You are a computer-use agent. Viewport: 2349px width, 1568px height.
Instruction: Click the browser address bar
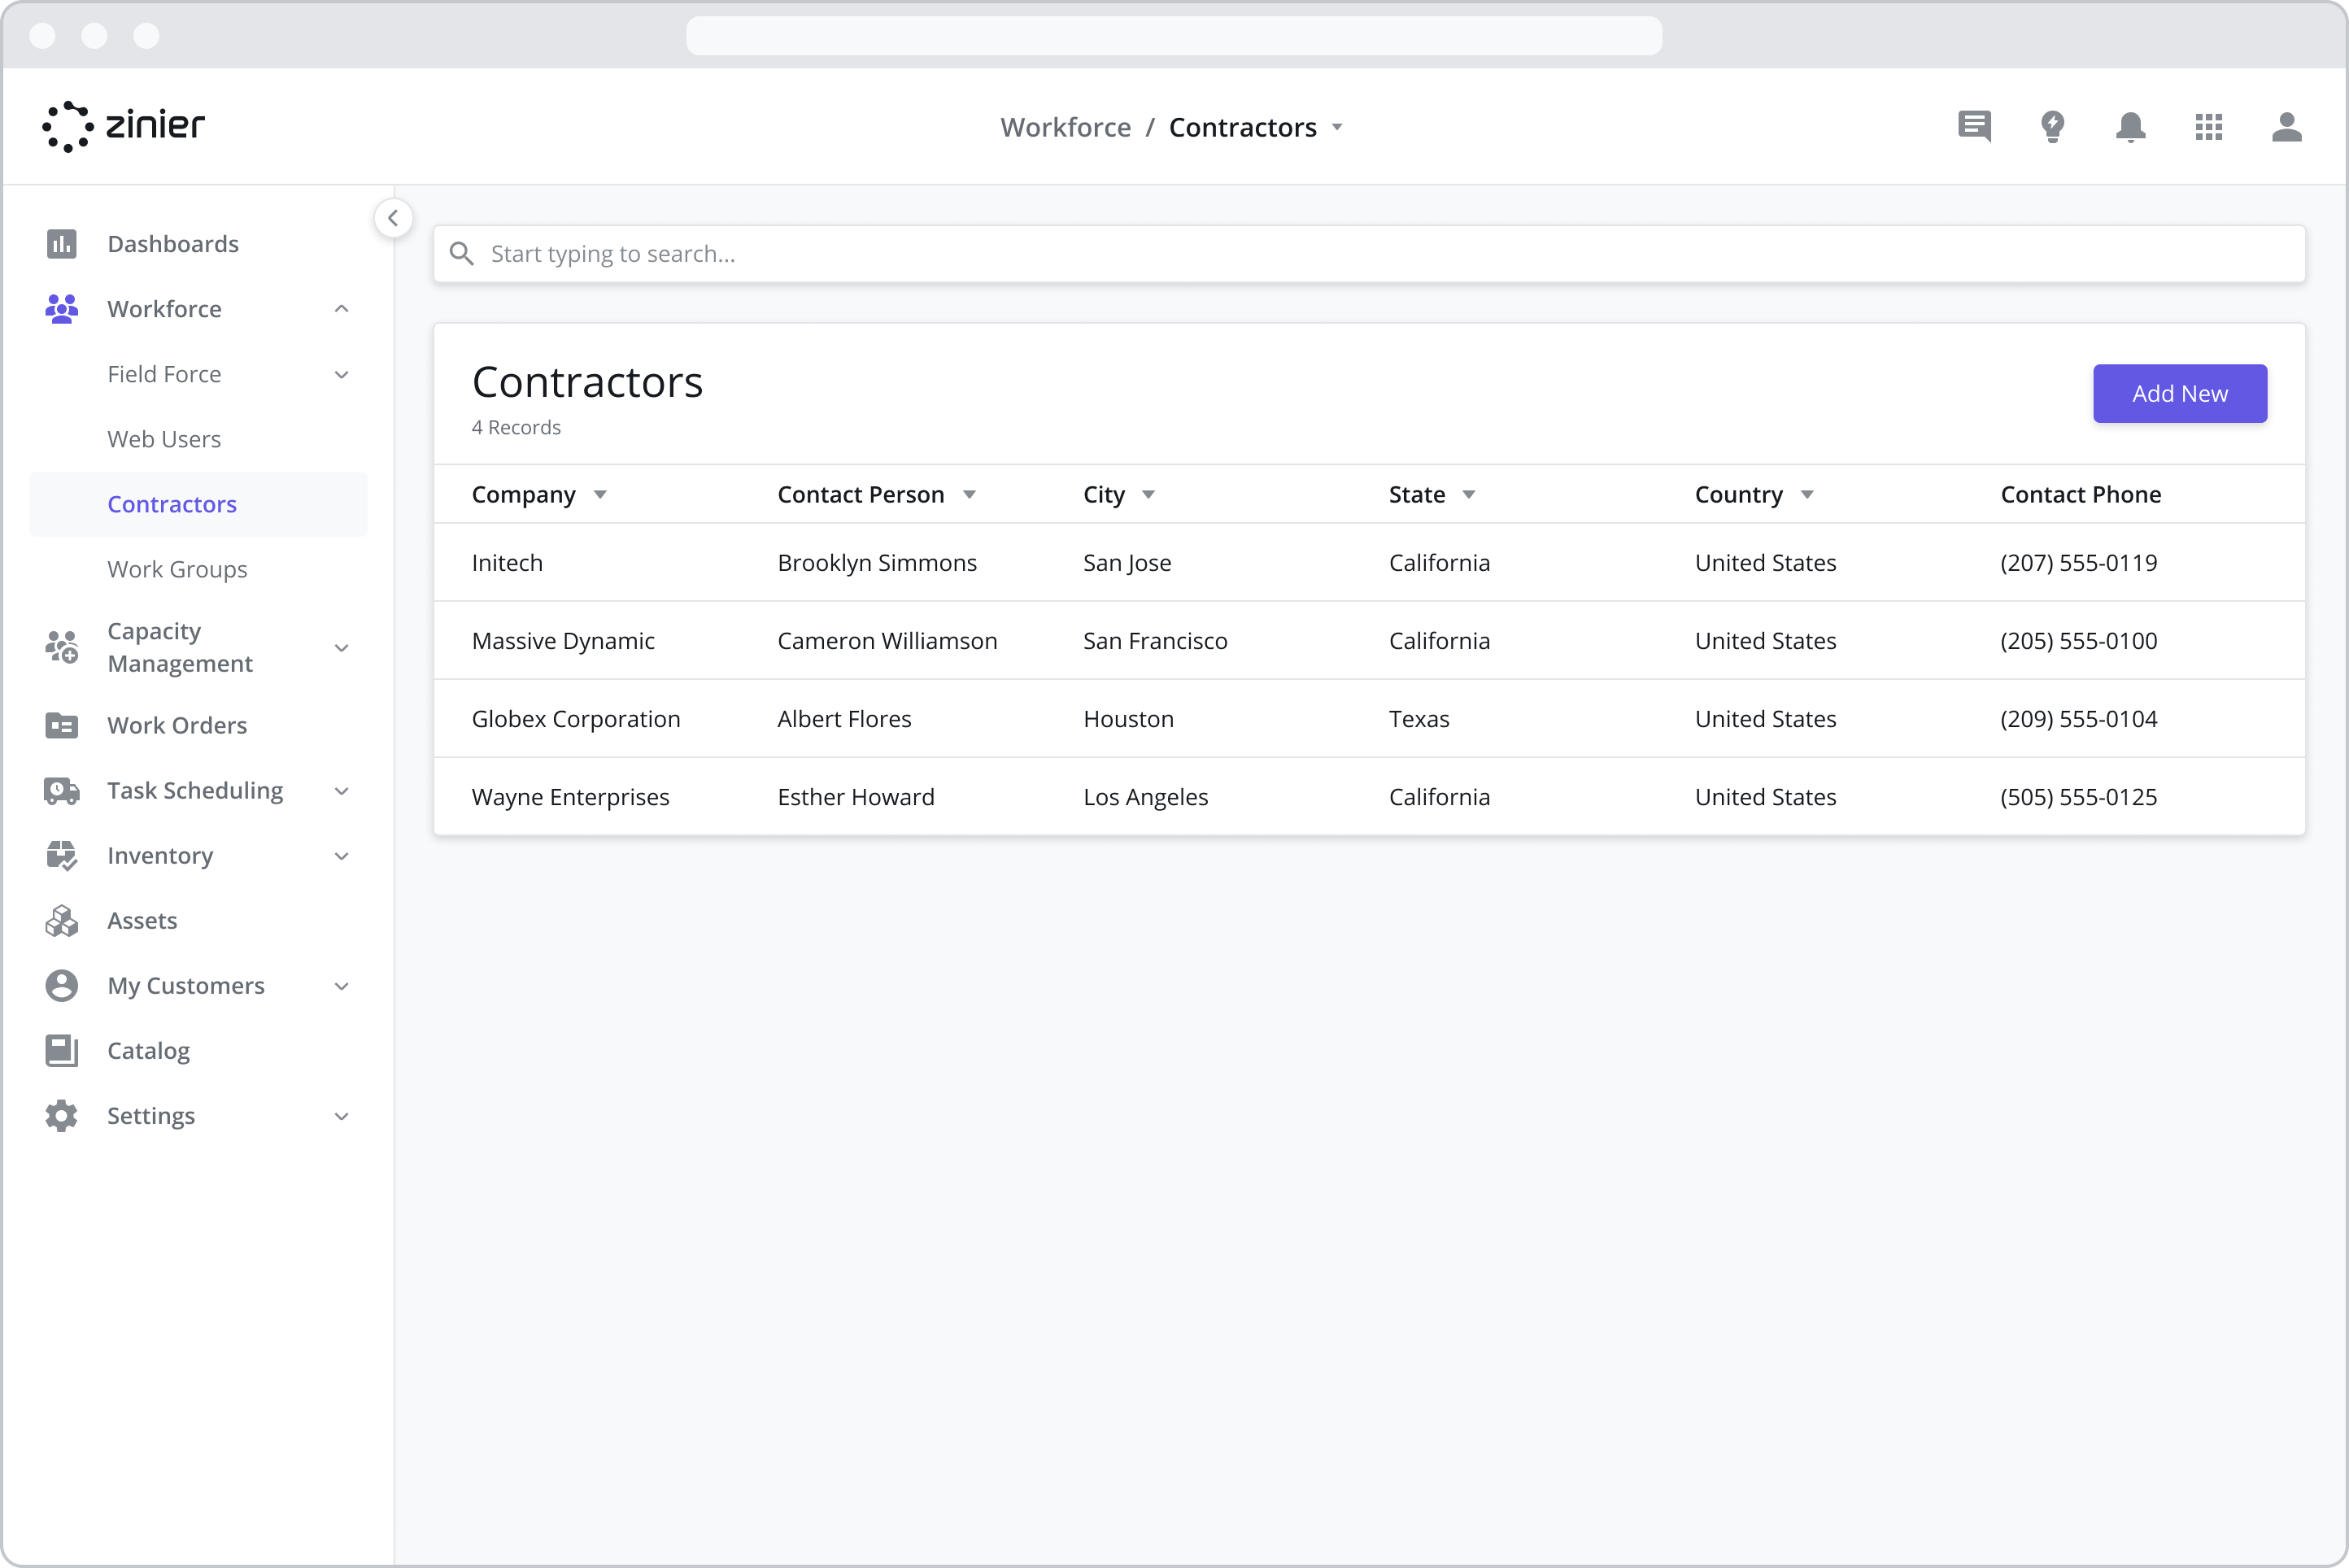(1174, 36)
